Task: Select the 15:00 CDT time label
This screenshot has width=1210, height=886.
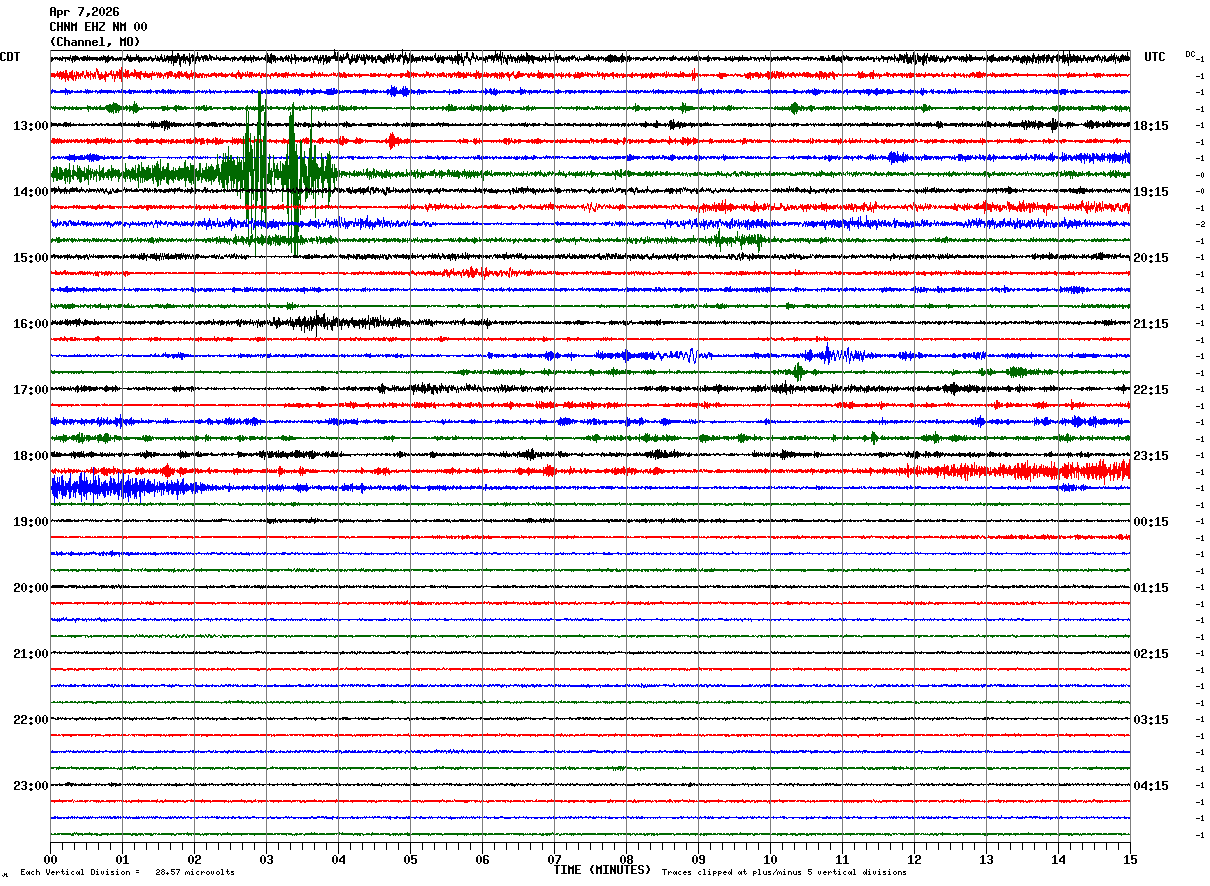Action: click(31, 258)
